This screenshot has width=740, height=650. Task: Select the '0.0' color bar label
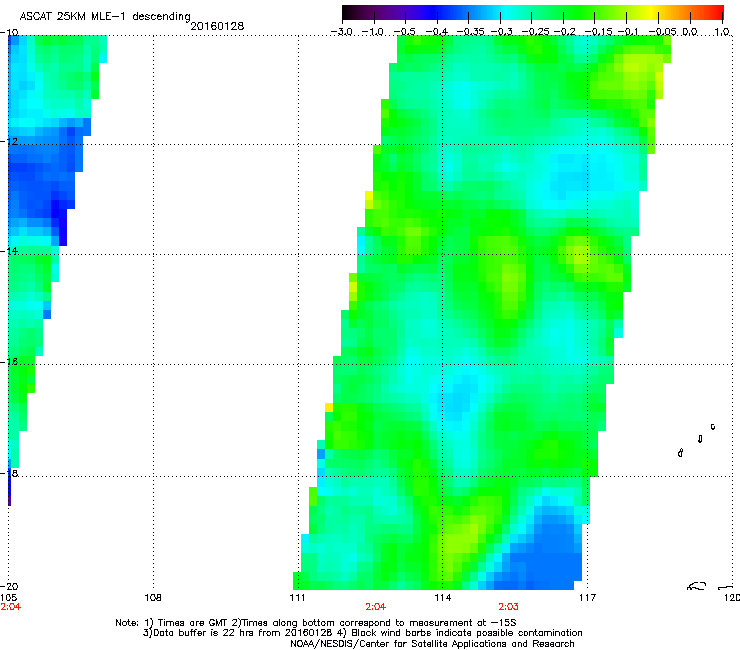point(690,32)
